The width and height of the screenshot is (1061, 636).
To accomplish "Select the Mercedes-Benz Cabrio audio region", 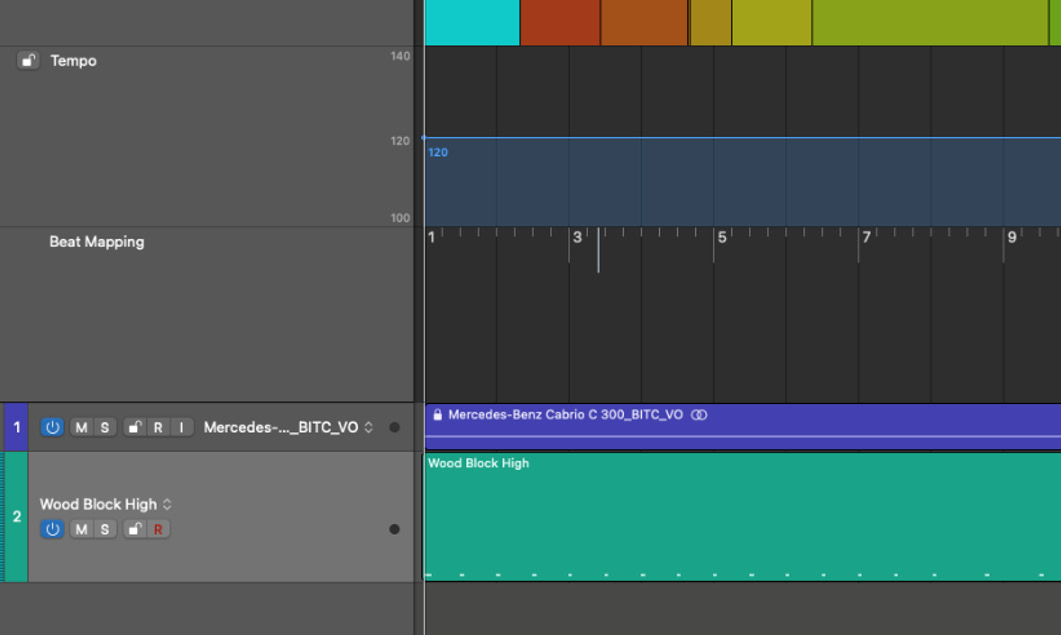I will coord(742,427).
